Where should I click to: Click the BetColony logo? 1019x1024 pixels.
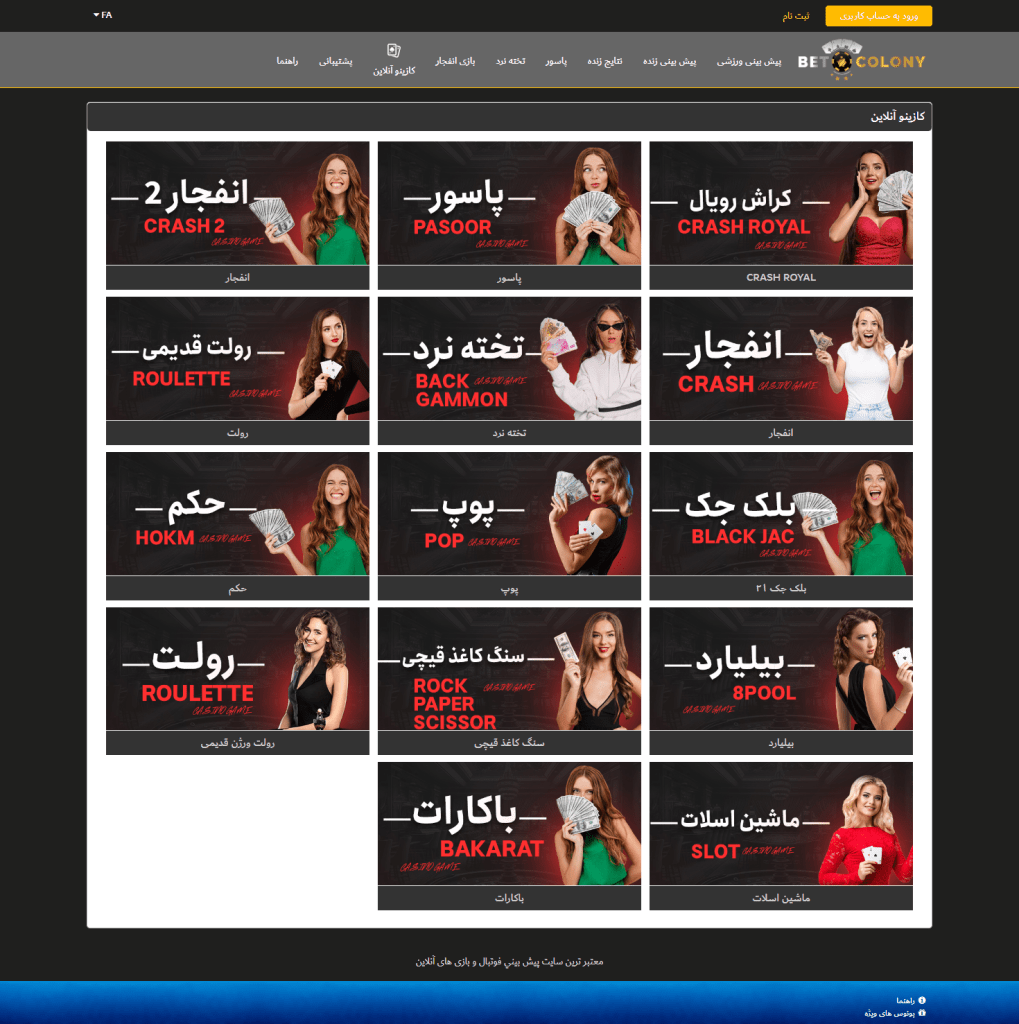[861, 61]
